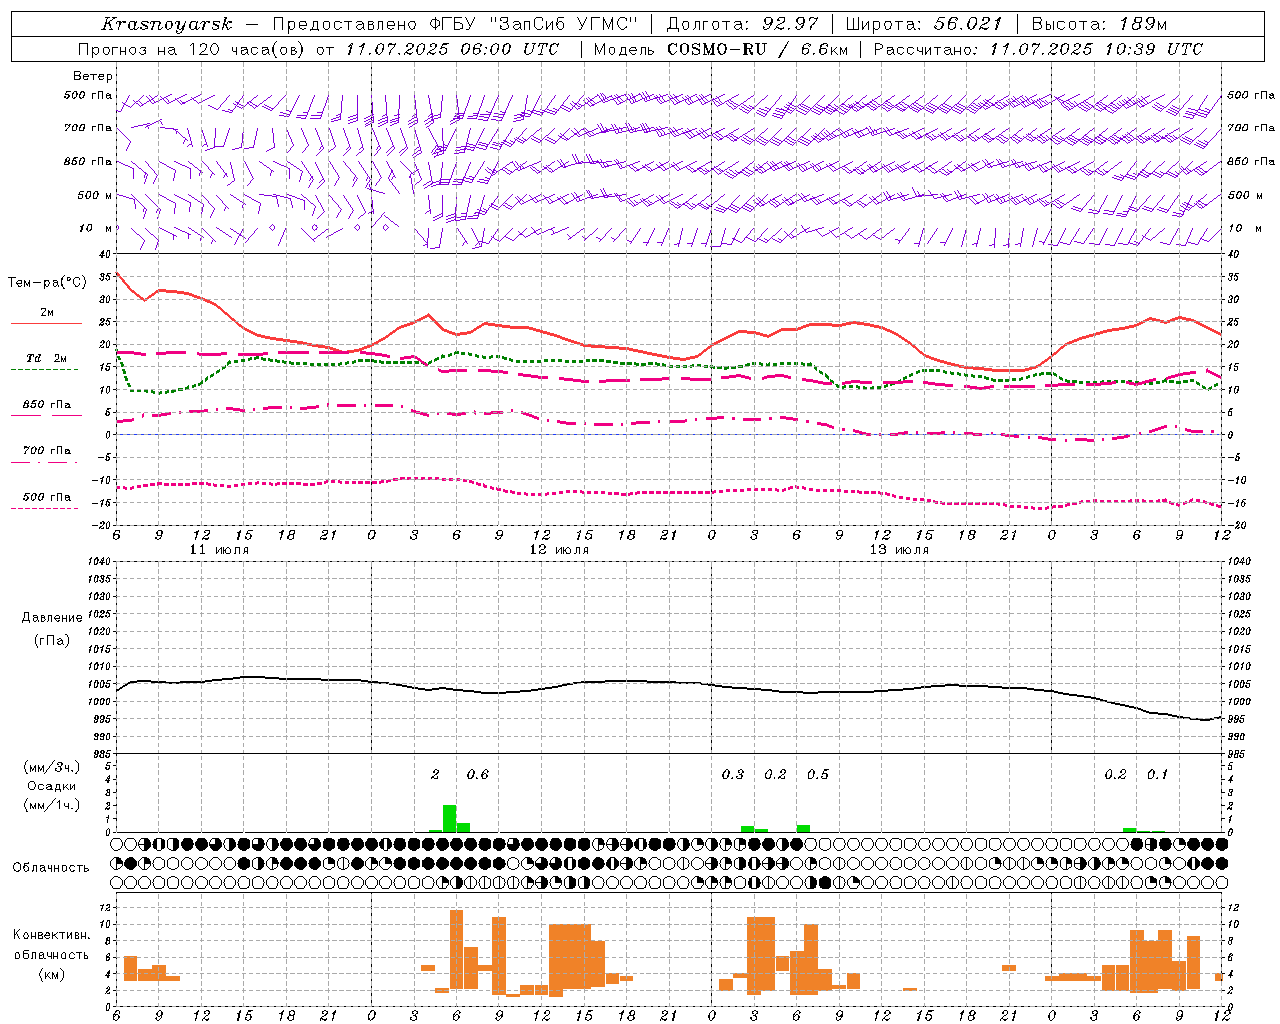The width and height of the screenshot is (1280, 1024).
Task: Click the 1040 value on left pressure axis
Action: (x=99, y=561)
